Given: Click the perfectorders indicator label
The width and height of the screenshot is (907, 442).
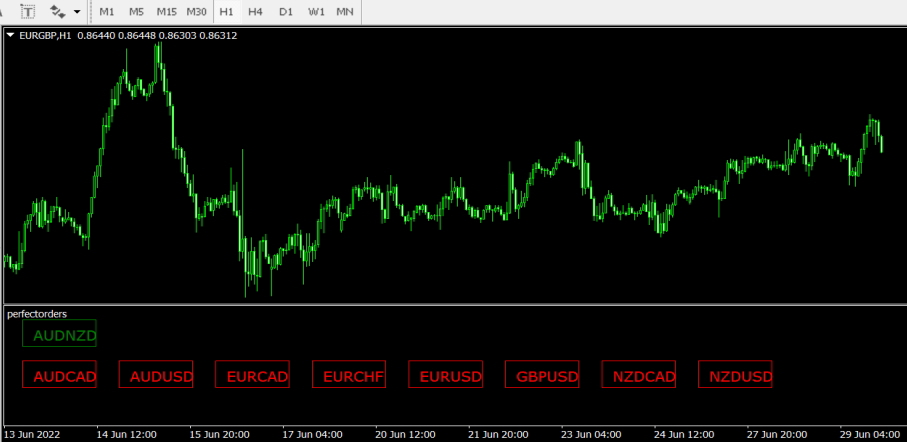Looking at the screenshot, I should tap(37, 314).
